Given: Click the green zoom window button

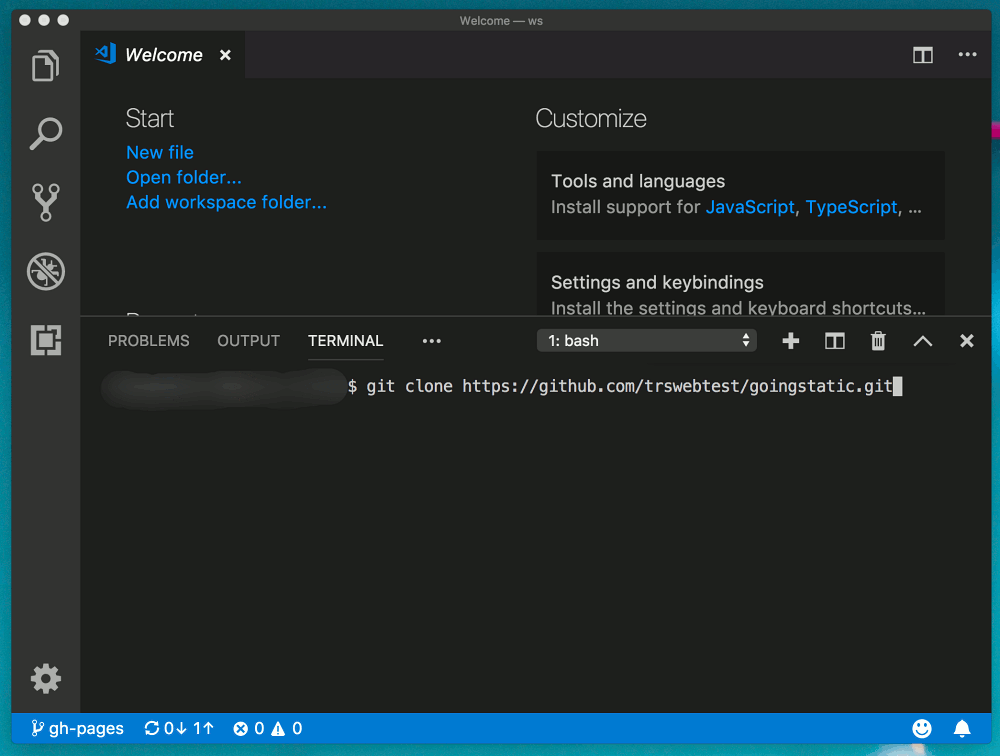Looking at the screenshot, I should pyautogui.click(x=63, y=20).
